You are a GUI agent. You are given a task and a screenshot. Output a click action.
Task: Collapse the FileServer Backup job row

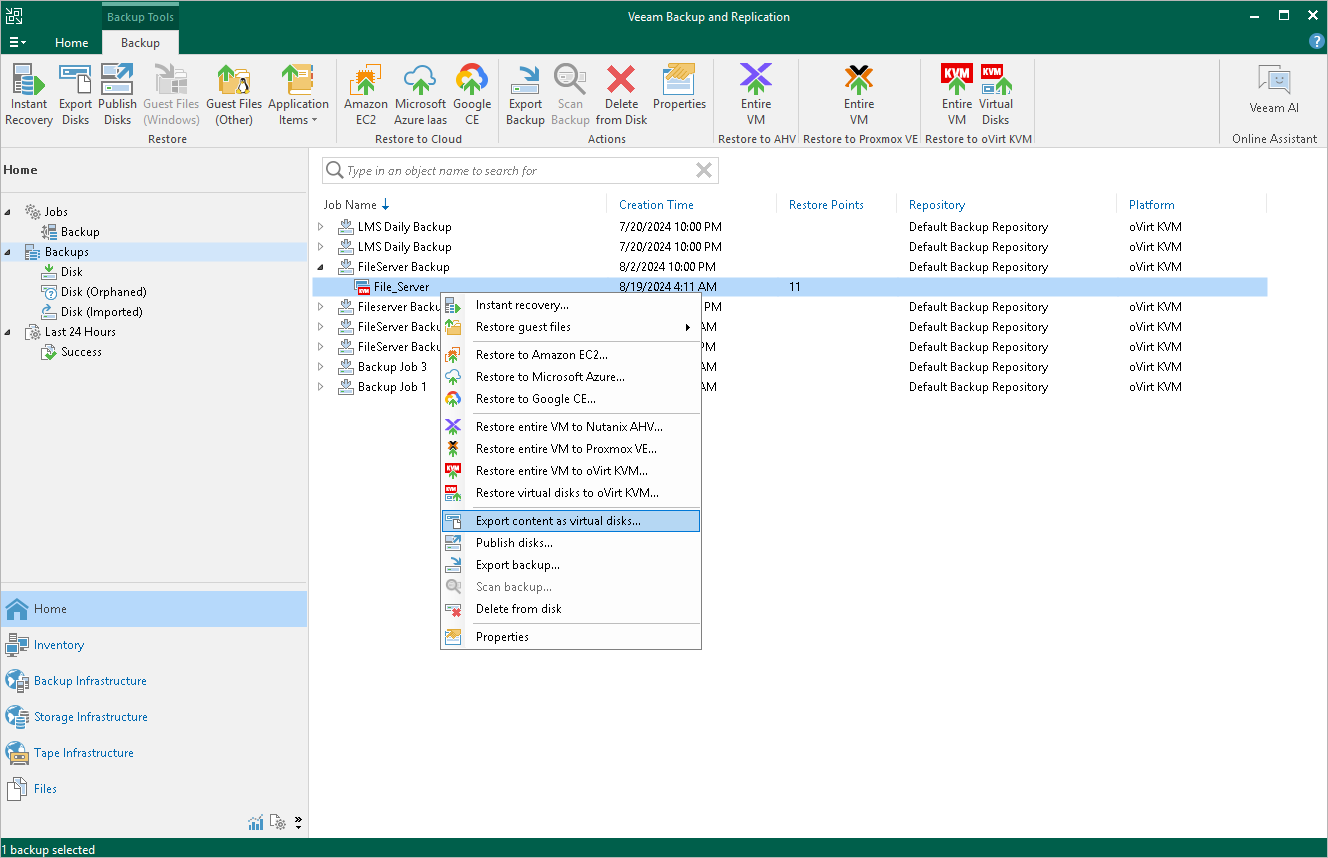coord(321,267)
